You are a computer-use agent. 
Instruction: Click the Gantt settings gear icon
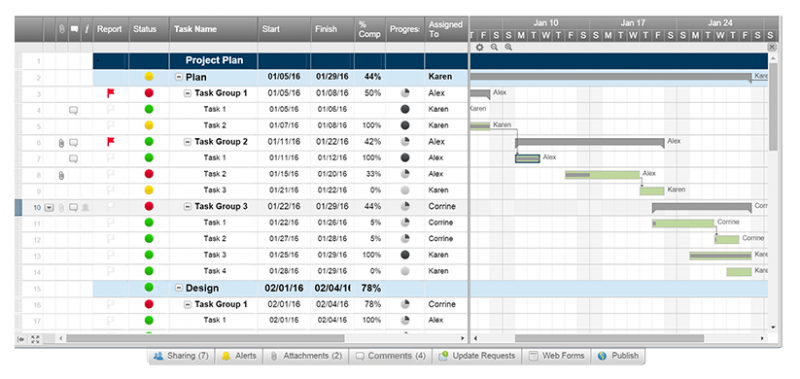[479, 47]
